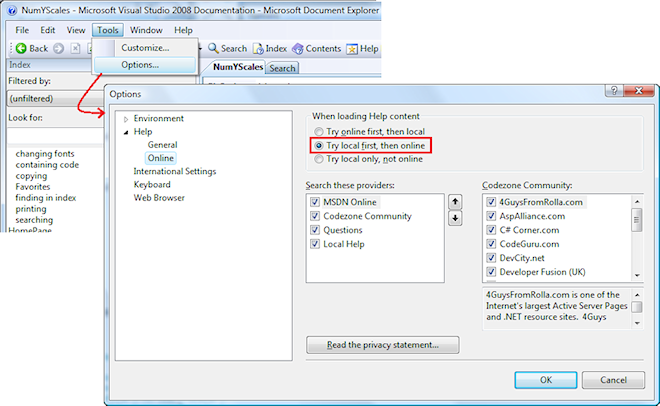Collapse the Help tree node
This screenshot has height=406, width=660.
coord(126,132)
